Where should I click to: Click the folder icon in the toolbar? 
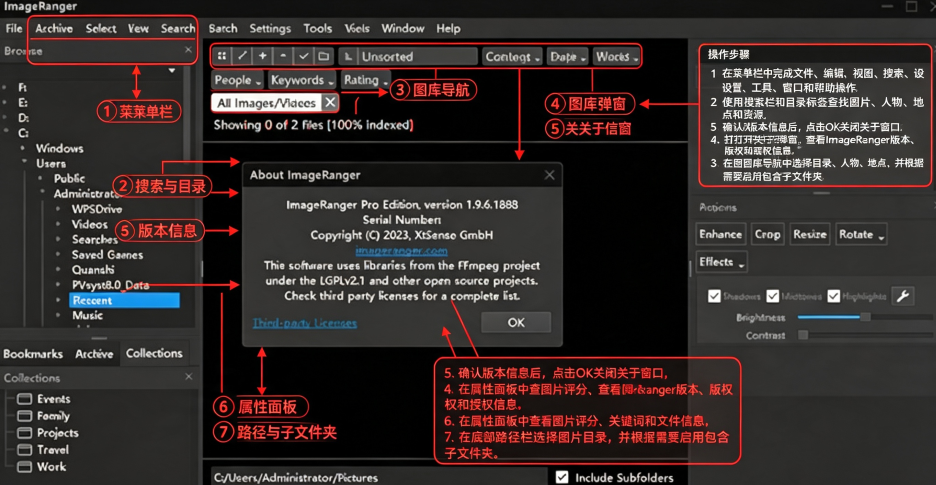coord(323,56)
